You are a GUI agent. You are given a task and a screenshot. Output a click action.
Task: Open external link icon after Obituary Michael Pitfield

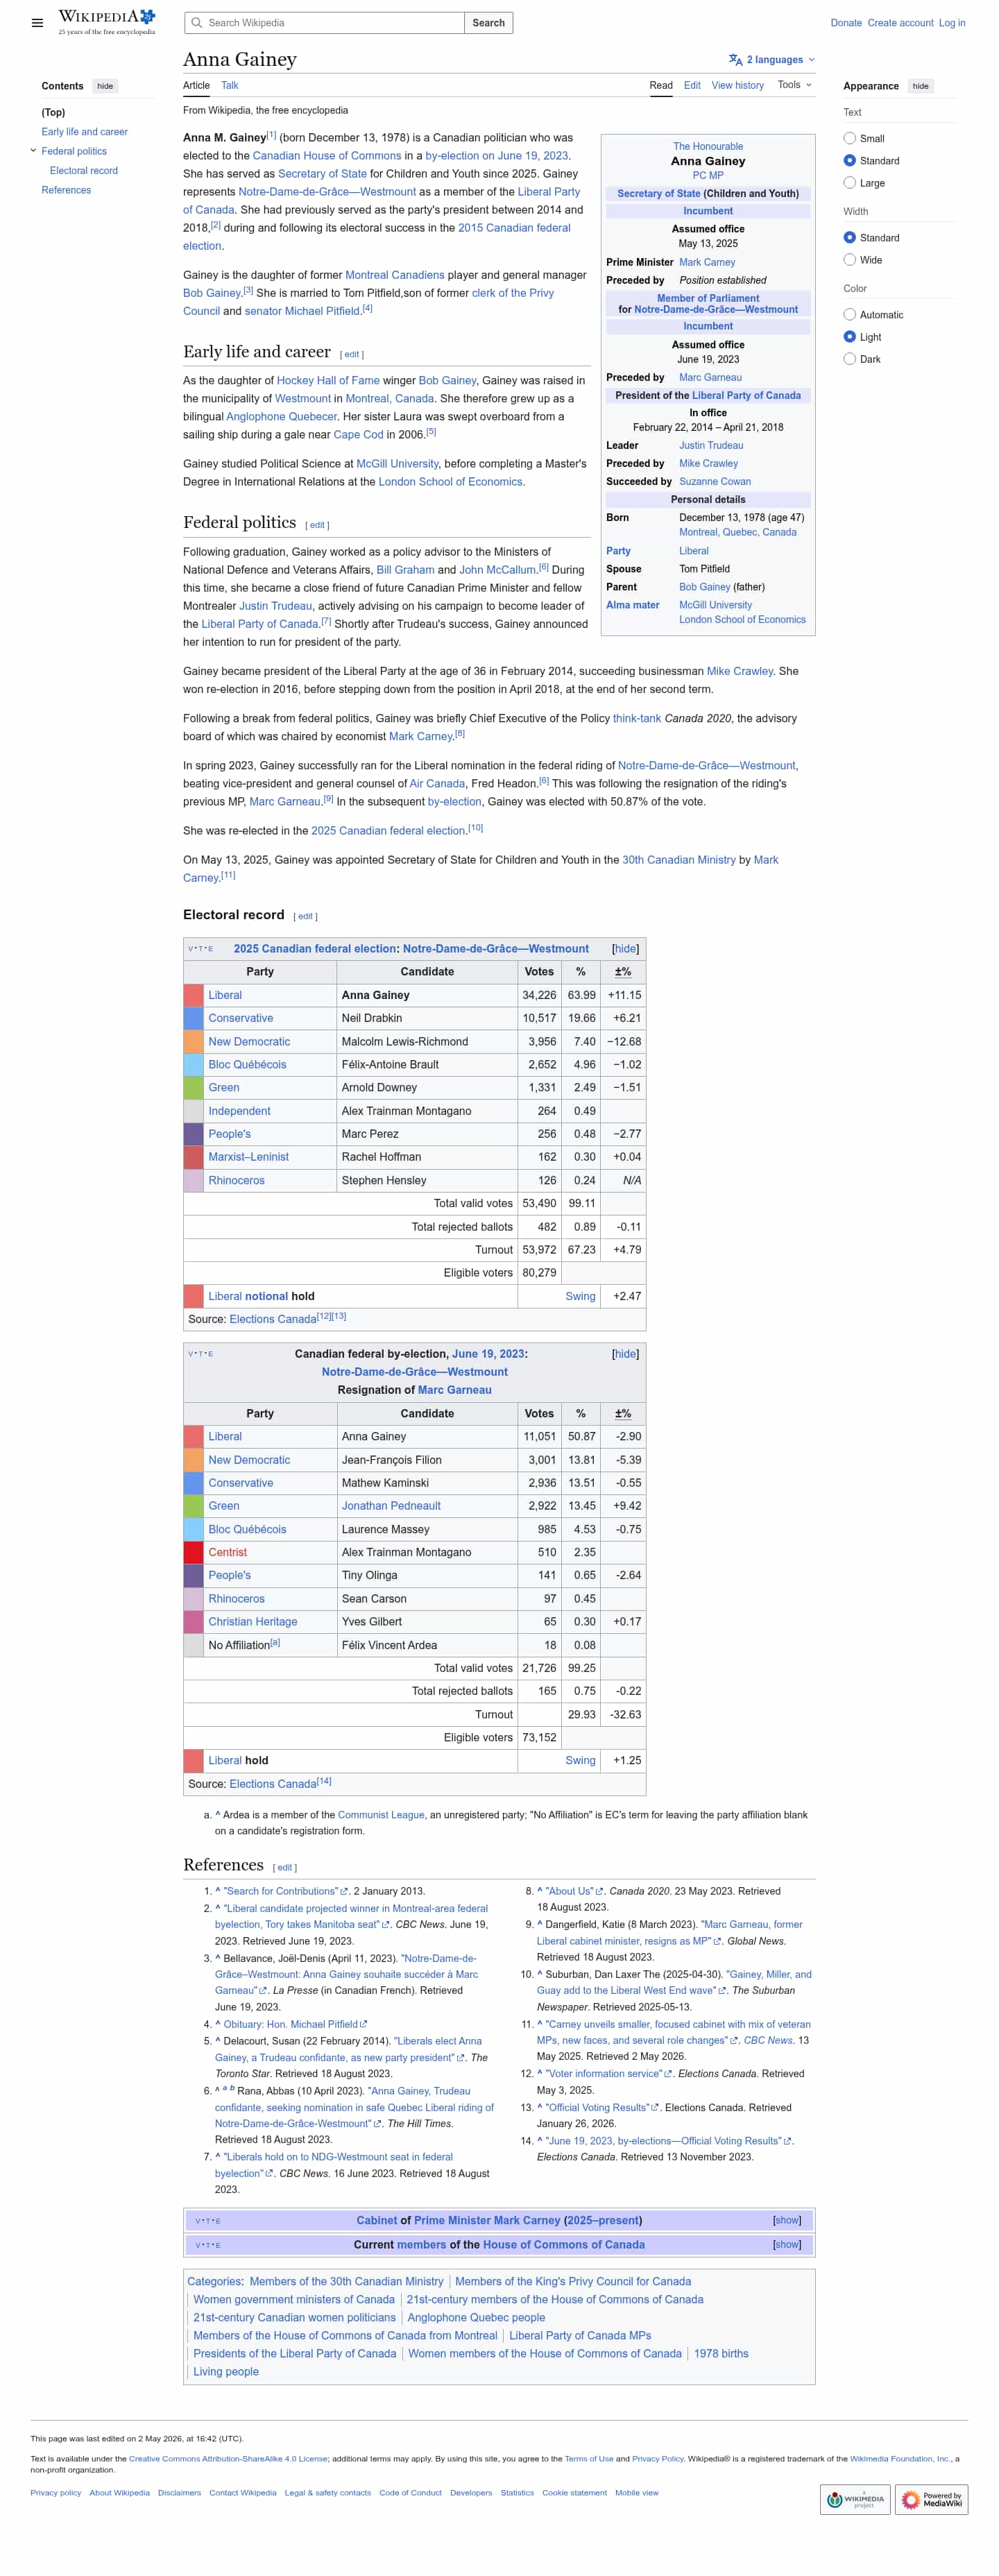[364, 2024]
